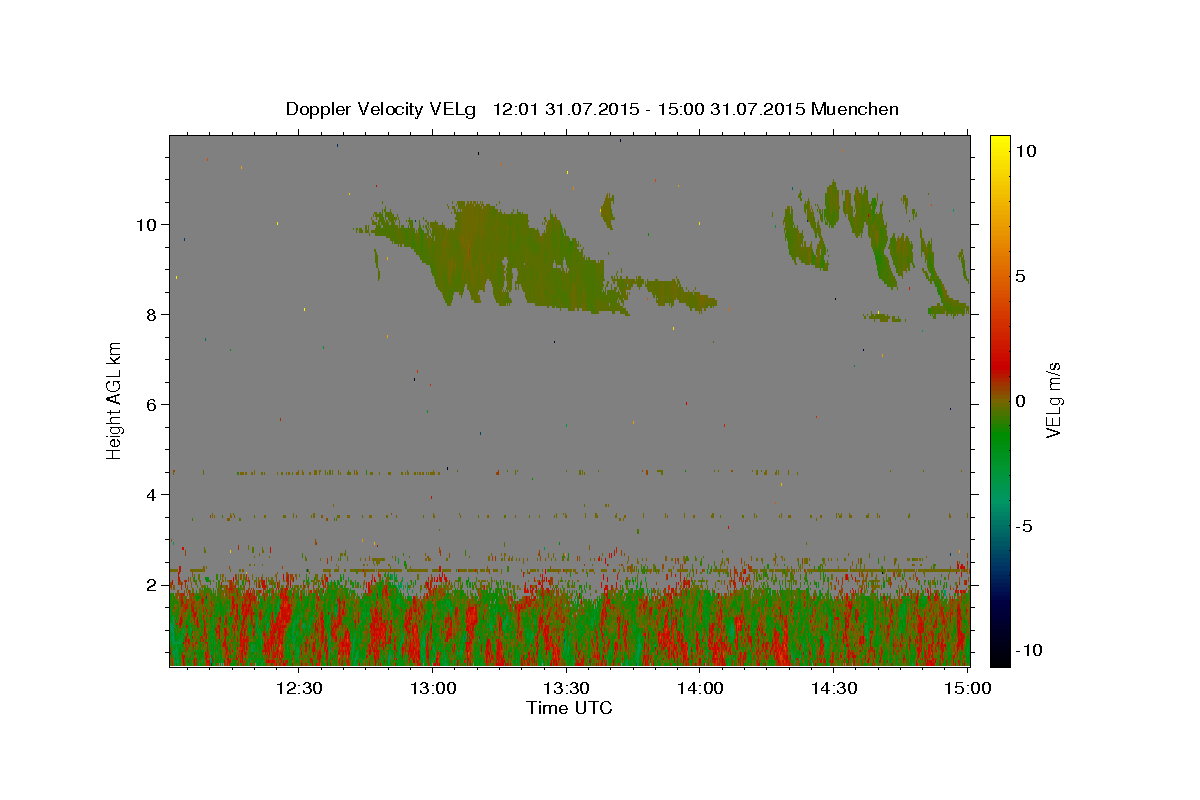Click the '13:00' time tick label
The image size is (1200, 800).
pos(432,688)
